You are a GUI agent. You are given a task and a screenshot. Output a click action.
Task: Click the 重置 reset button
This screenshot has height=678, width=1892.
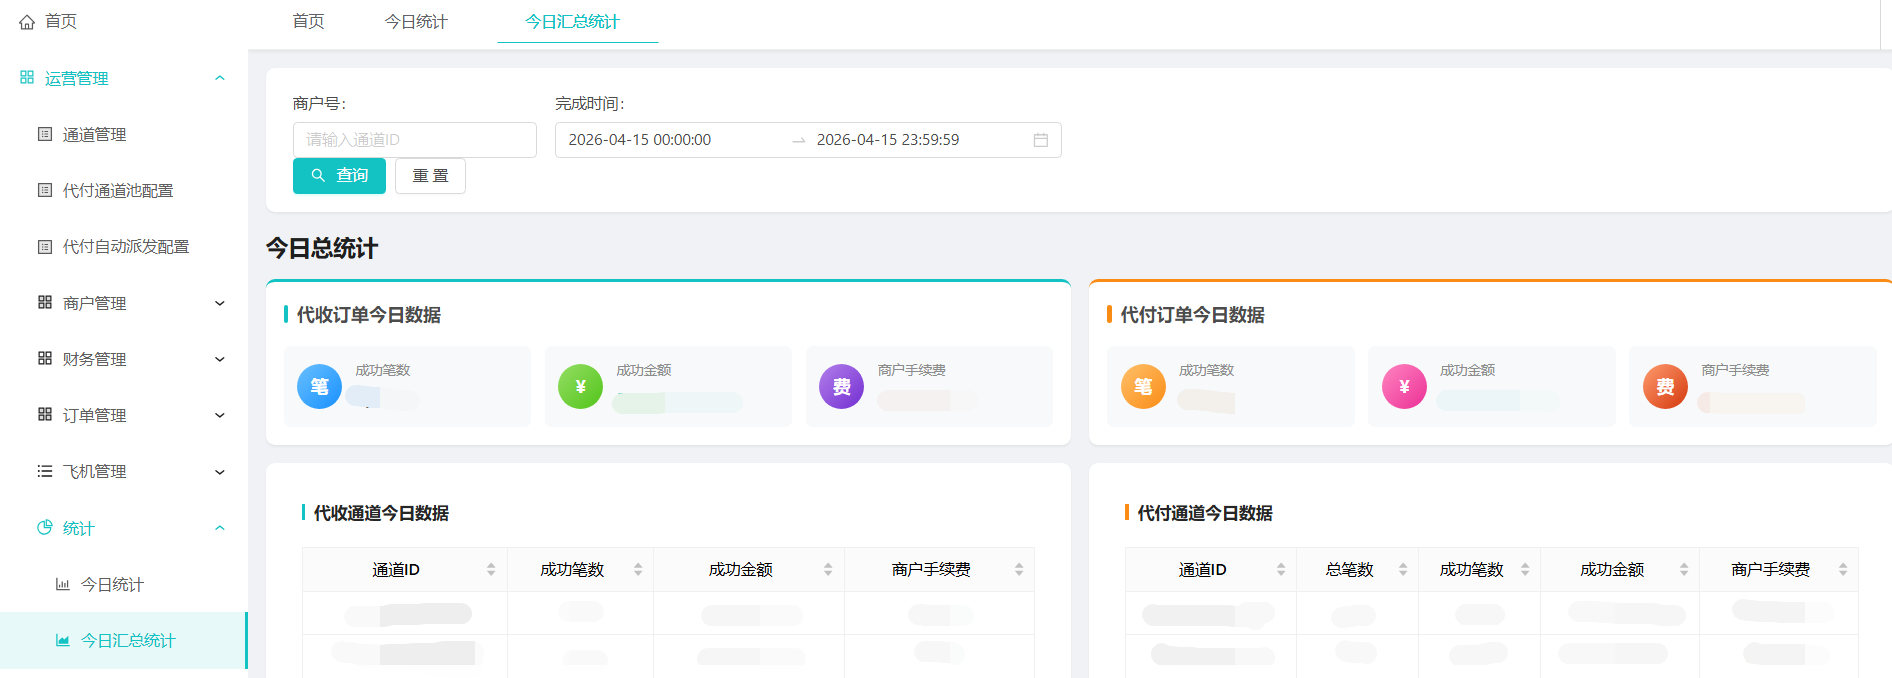tap(430, 175)
